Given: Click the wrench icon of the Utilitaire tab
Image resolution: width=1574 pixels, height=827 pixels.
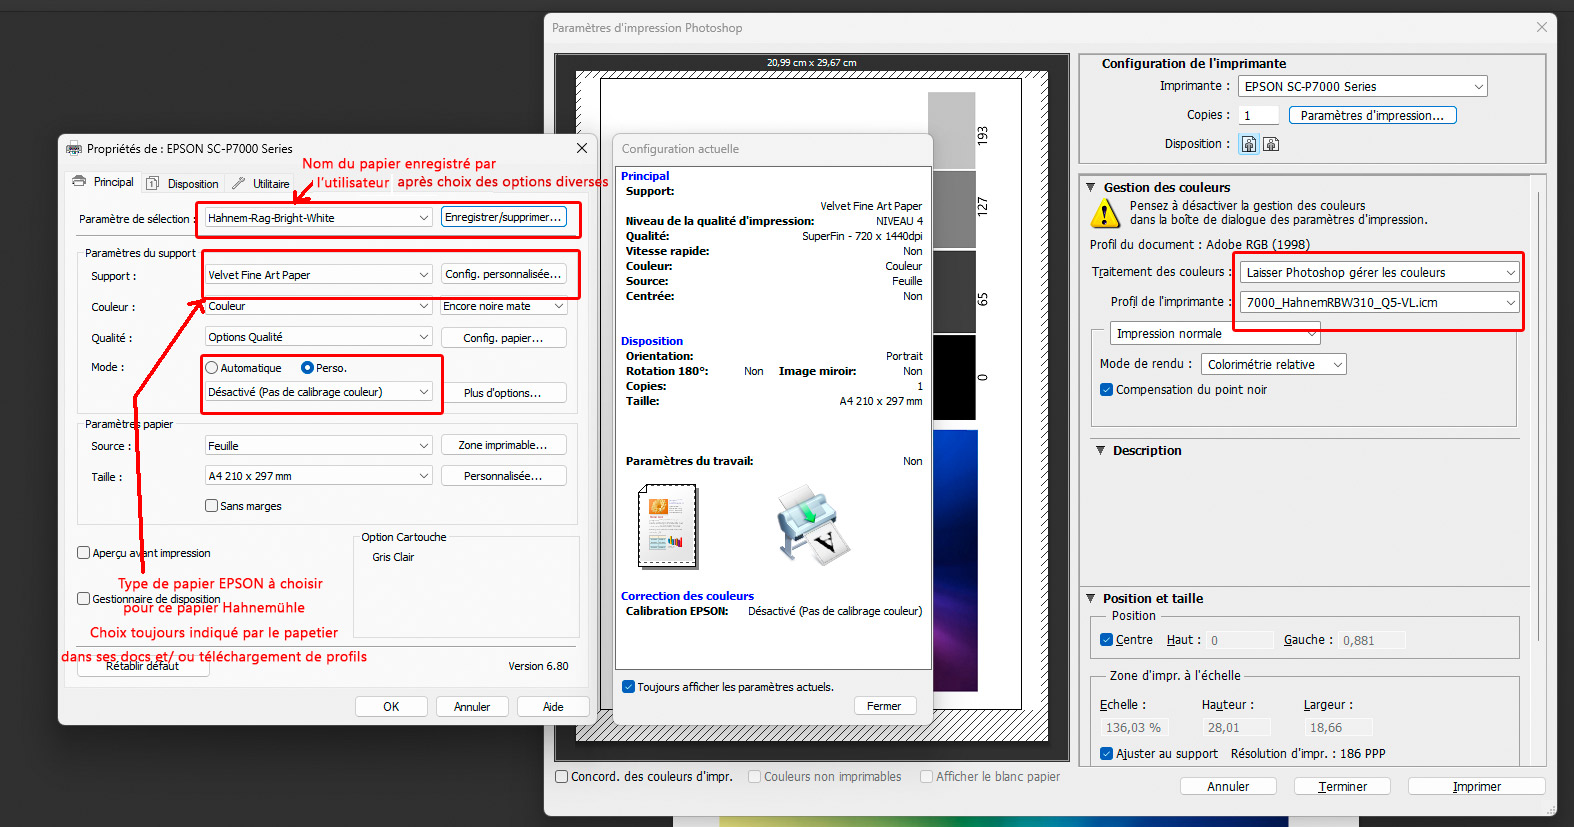Looking at the screenshot, I should click(x=238, y=183).
